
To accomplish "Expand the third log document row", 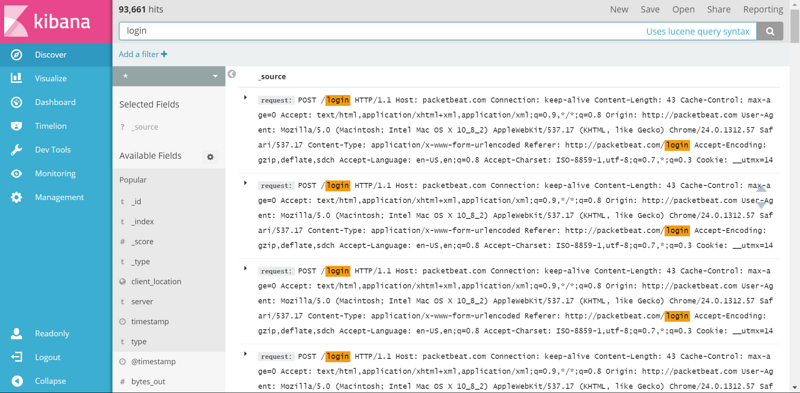I will coord(245,268).
